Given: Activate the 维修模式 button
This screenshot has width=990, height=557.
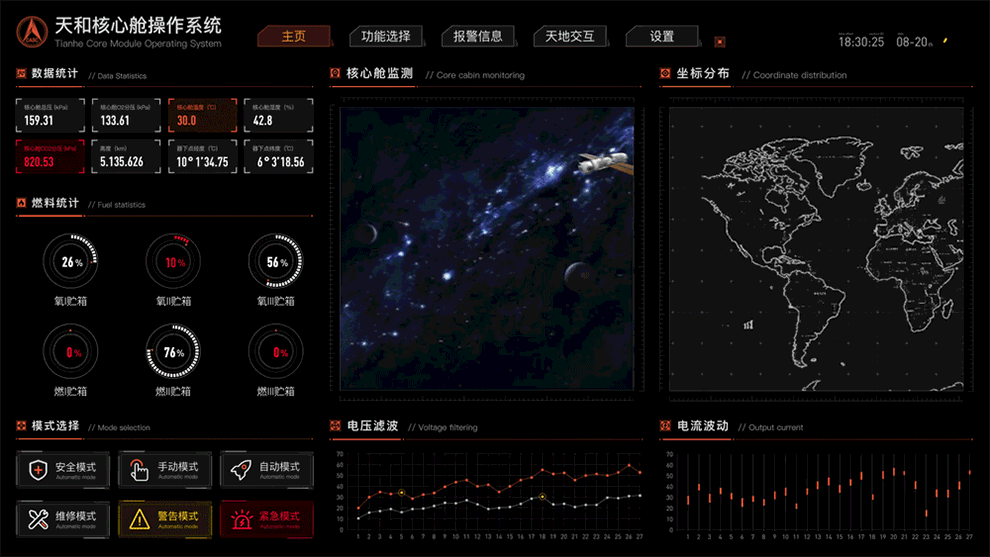Looking at the screenshot, I should tap(63, 519).
